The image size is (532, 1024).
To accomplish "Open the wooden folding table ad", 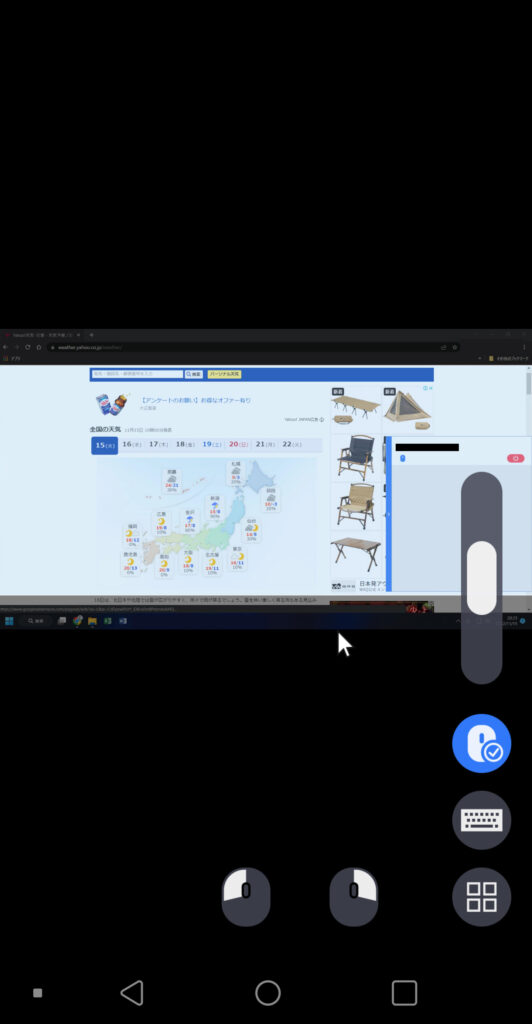I will (356, 554).
